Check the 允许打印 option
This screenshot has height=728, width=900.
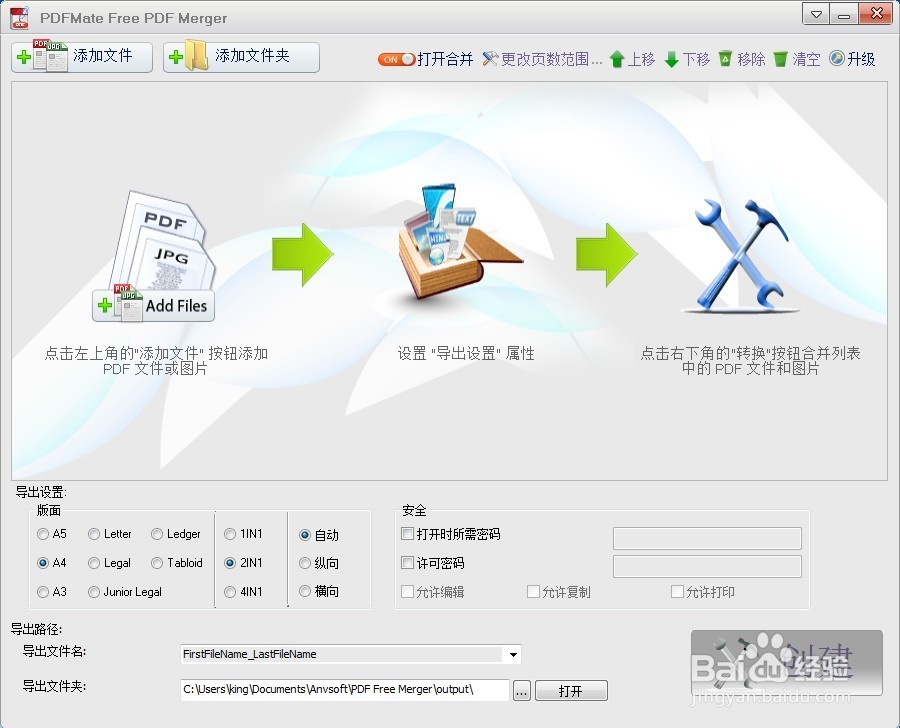677,591
